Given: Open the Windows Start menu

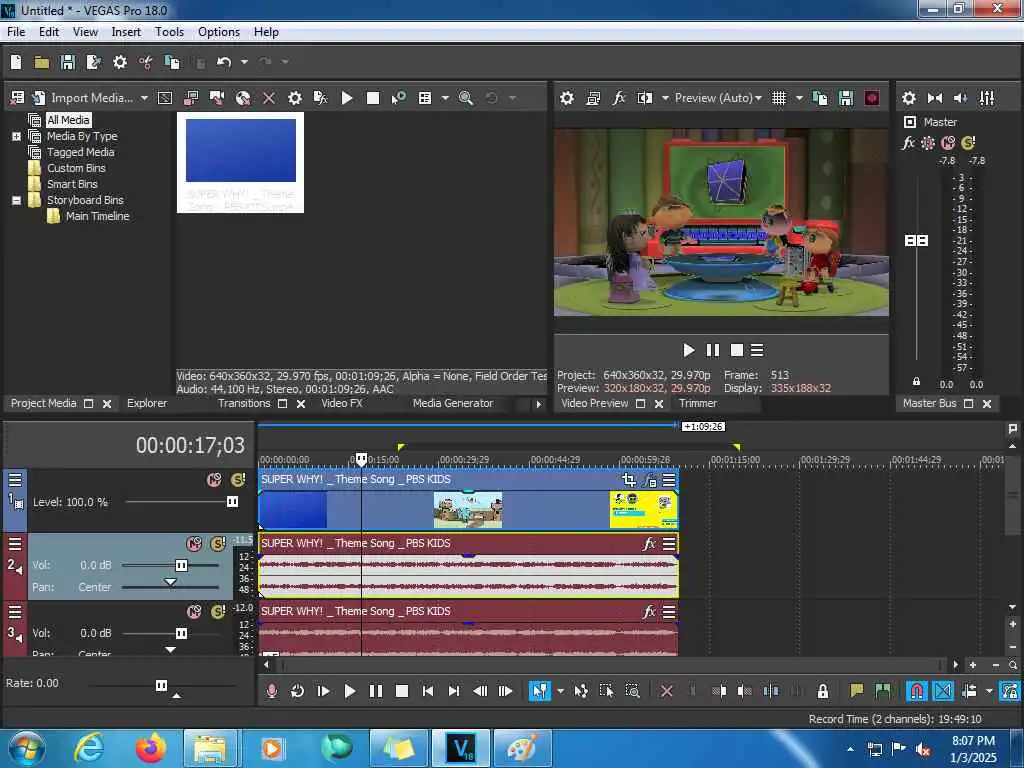Looking at the screenshot, I should [x=26, y=748].
